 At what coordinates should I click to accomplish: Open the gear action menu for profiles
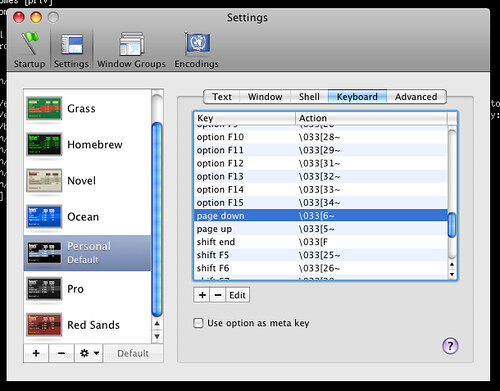(89, 353)
